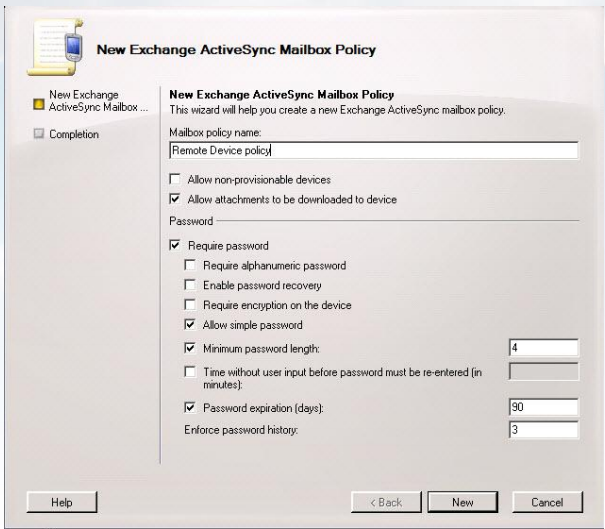Uncheck Allow attachments to be downloaded to device

[x=175, y=199]
